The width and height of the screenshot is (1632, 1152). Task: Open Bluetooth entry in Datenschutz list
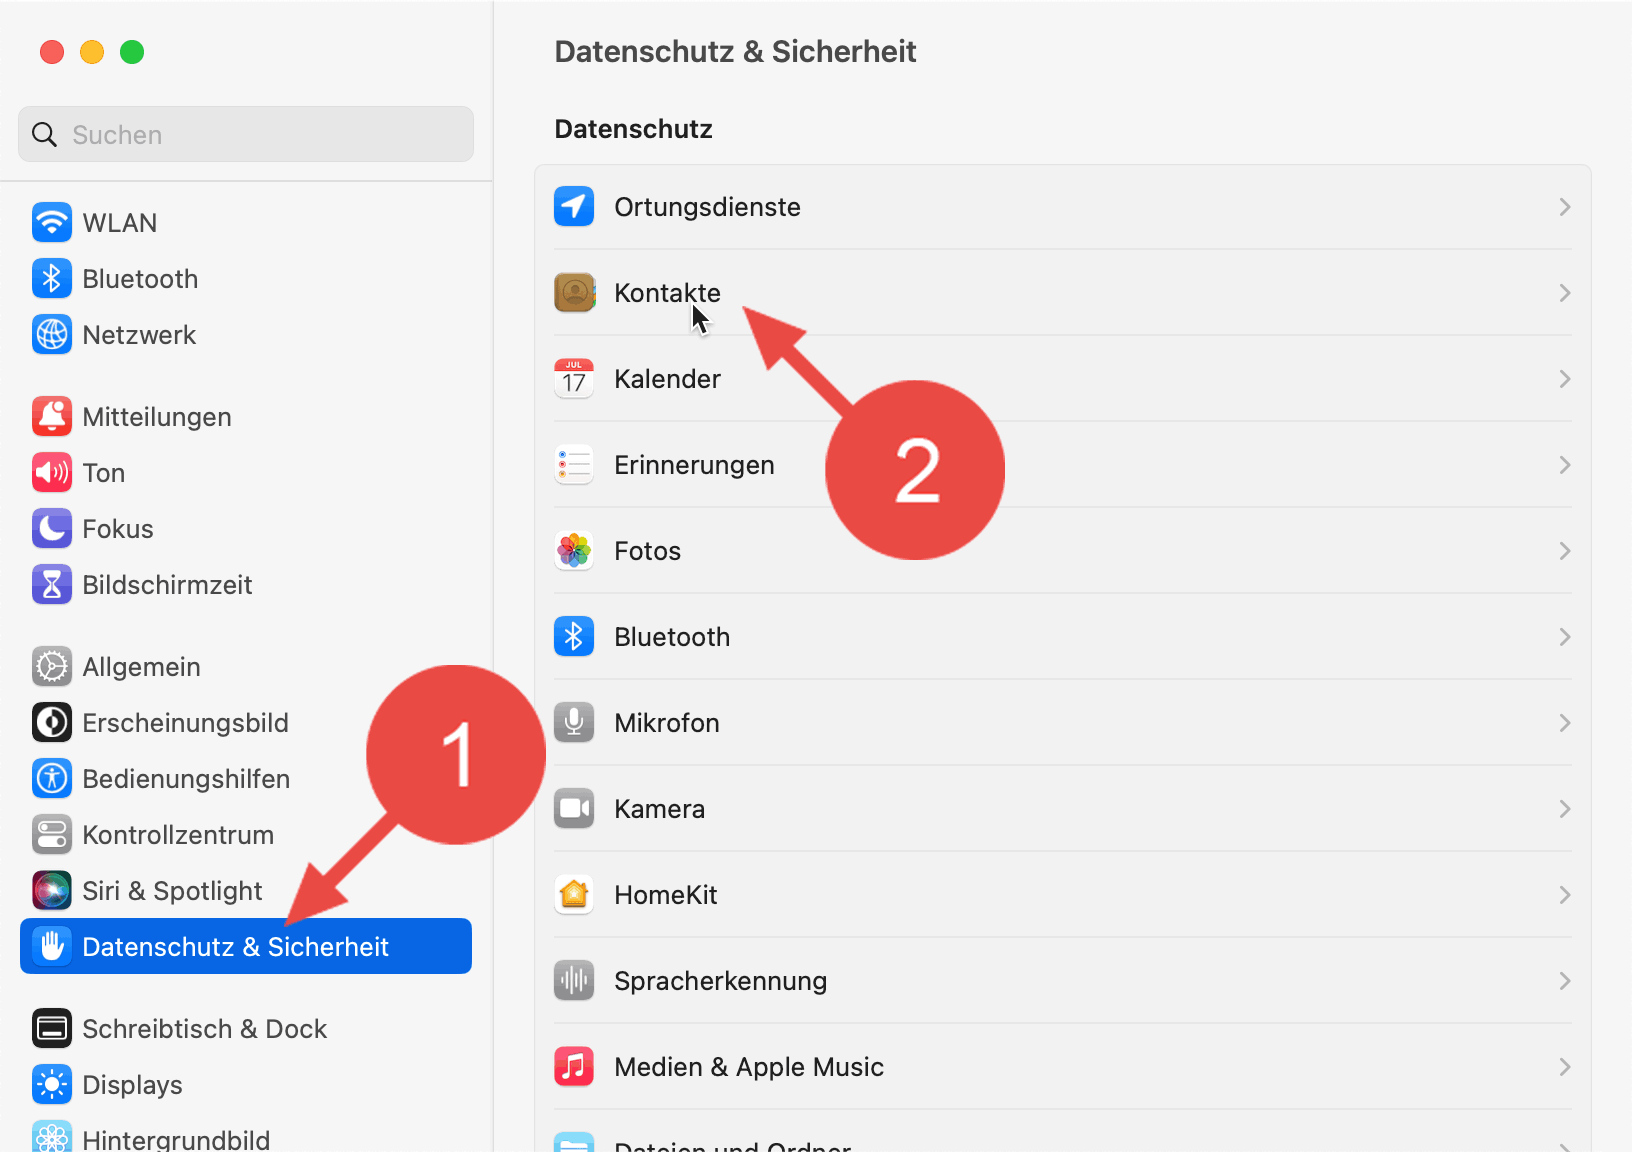(672, 637)
